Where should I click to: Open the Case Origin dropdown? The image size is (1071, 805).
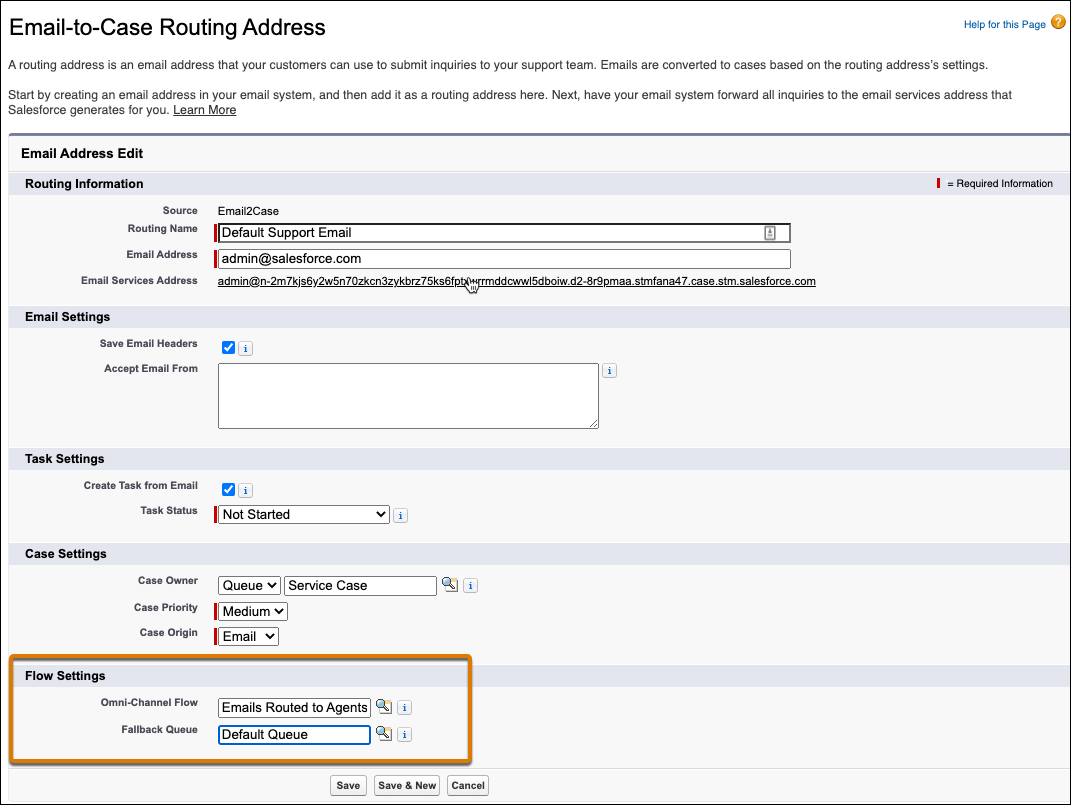coord(246,636)
